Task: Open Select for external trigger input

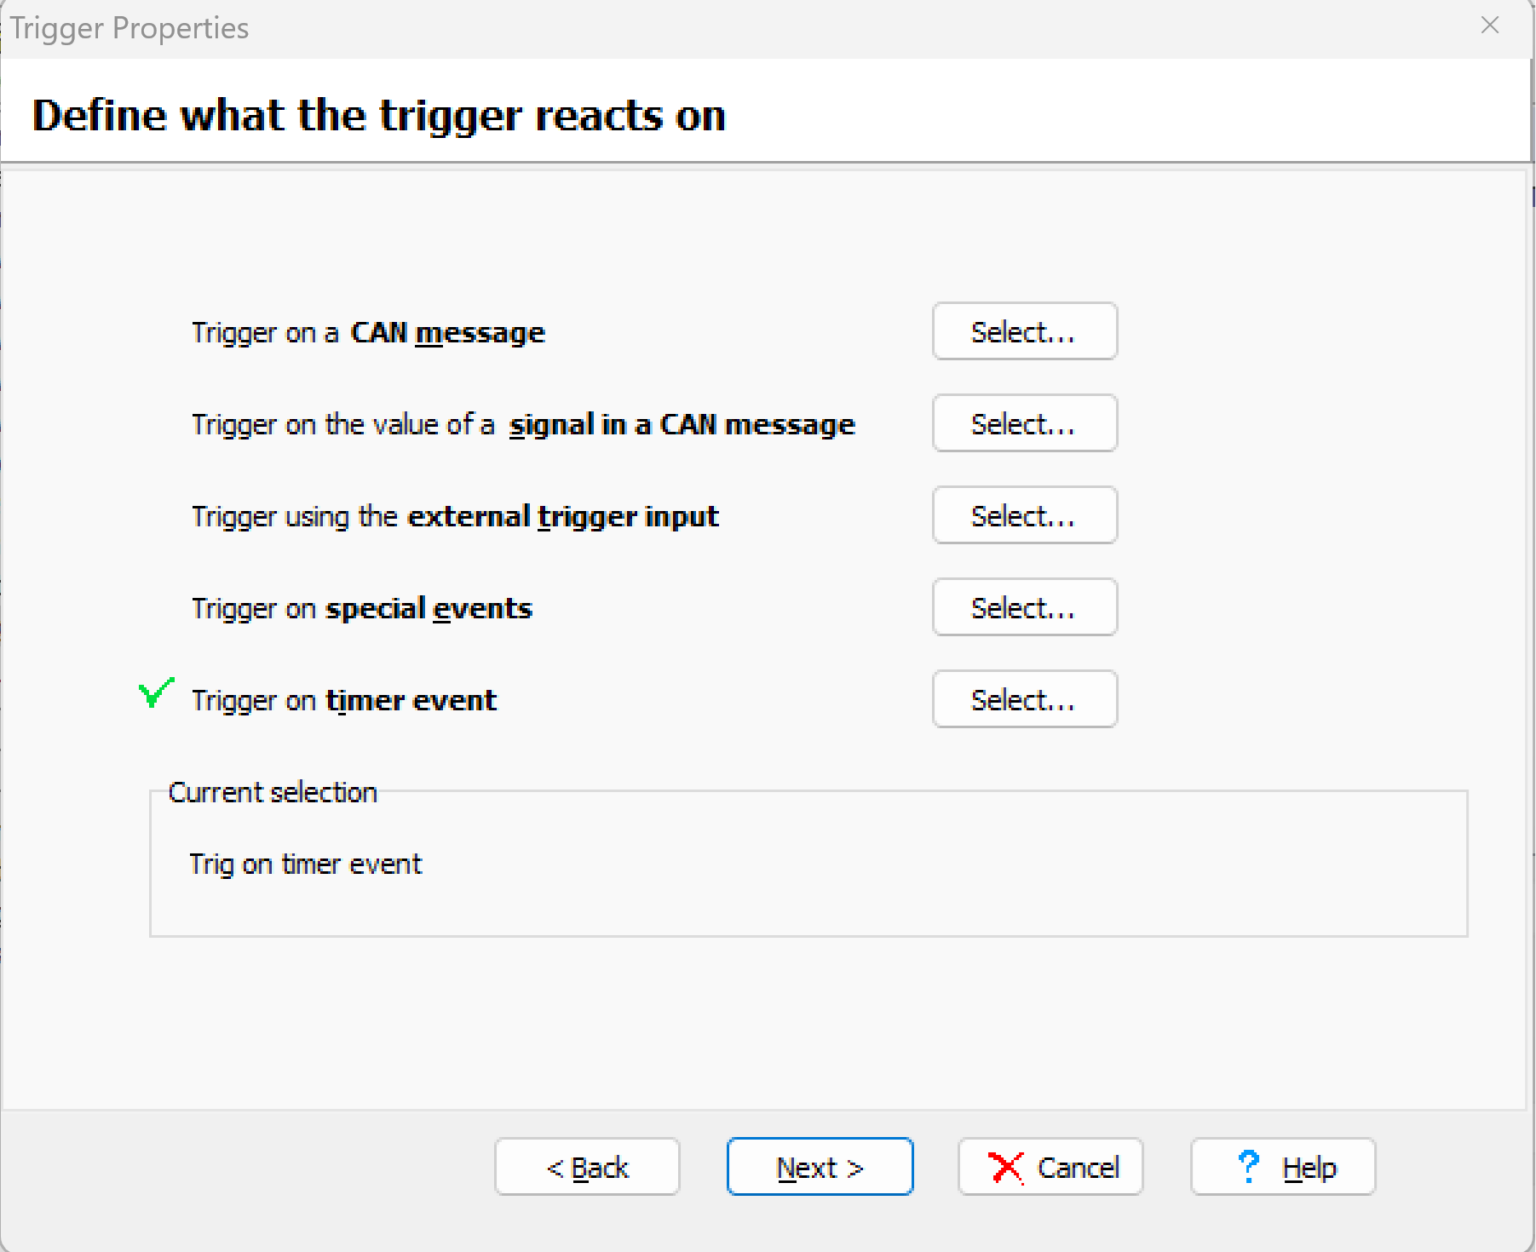Action: click(x=1024, y=516)
